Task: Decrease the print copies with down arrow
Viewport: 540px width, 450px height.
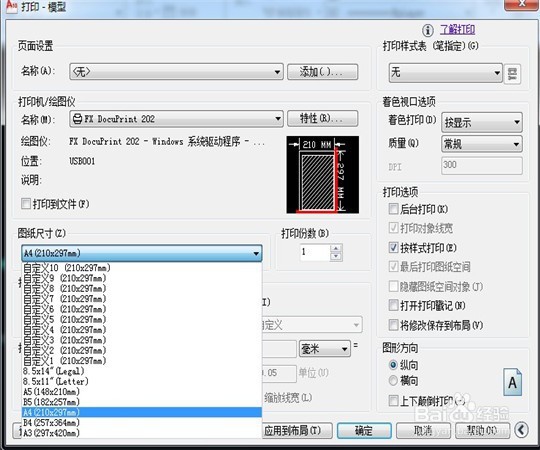Action: click(x=336, y=257)
